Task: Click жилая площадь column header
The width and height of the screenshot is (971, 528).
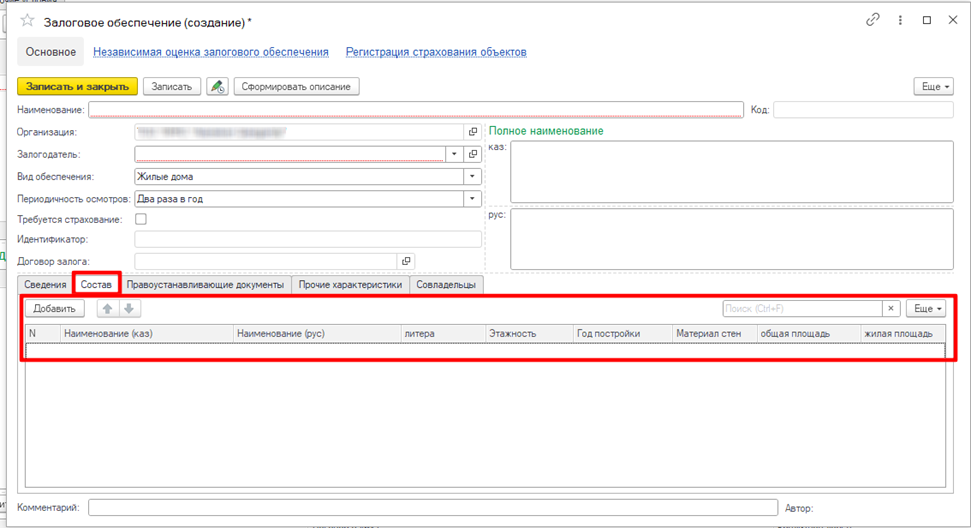Action: tap(903, 334)
